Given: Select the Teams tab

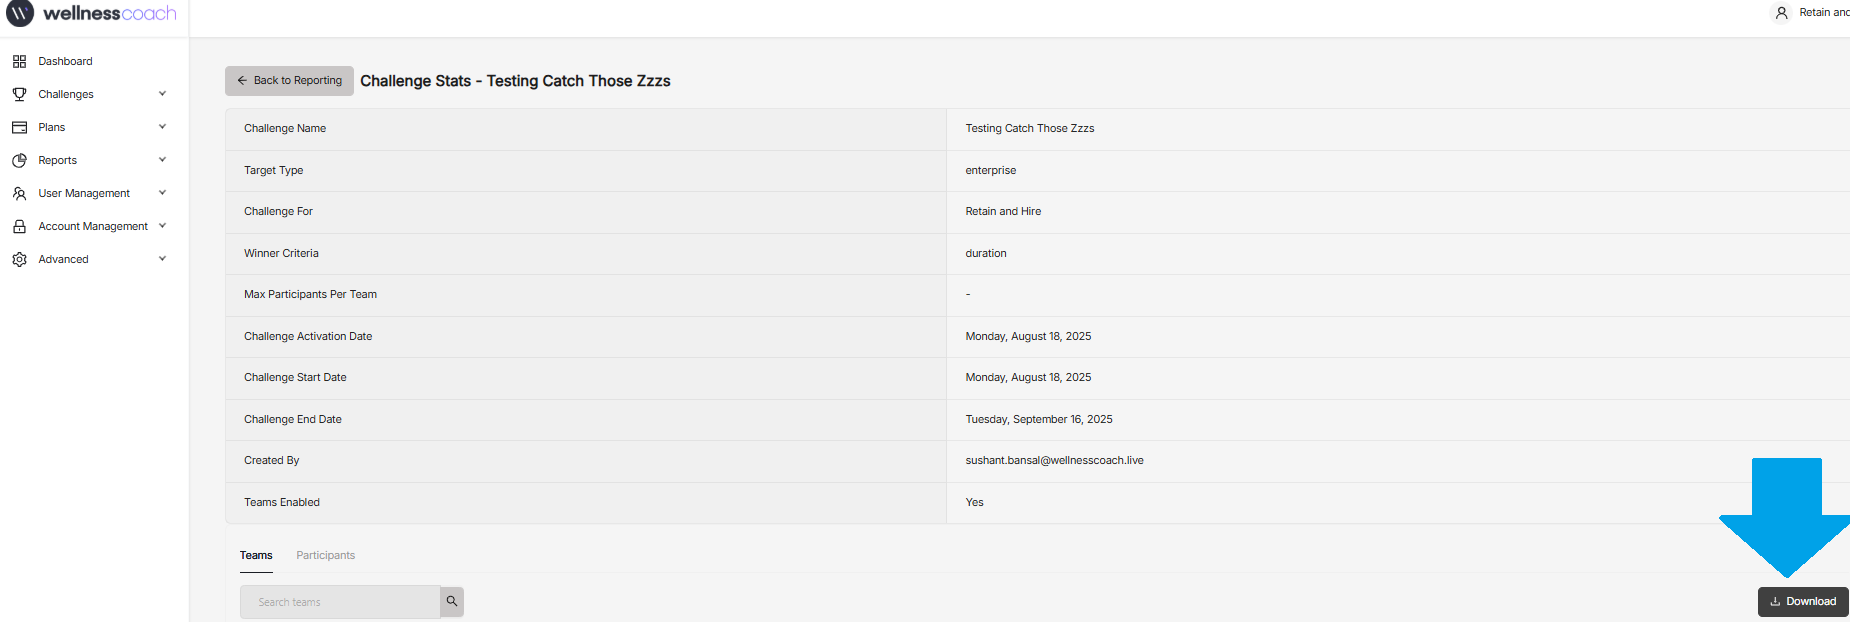Looking at the screenshot, I should pos(256,556).
